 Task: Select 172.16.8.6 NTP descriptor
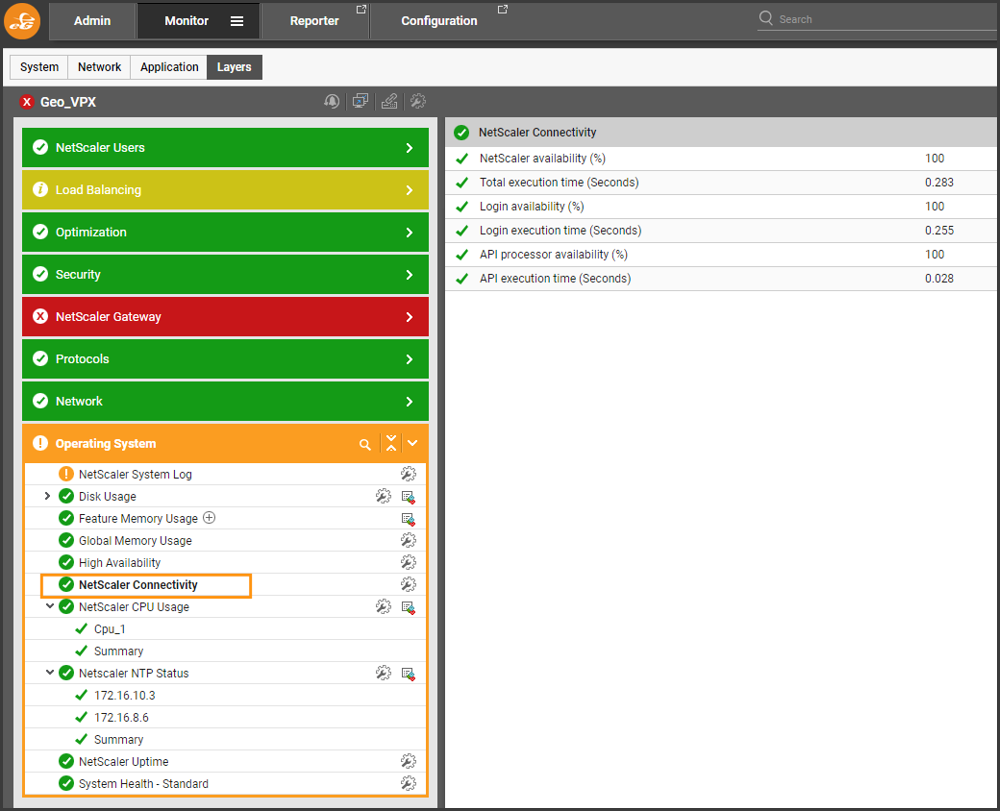121,718
